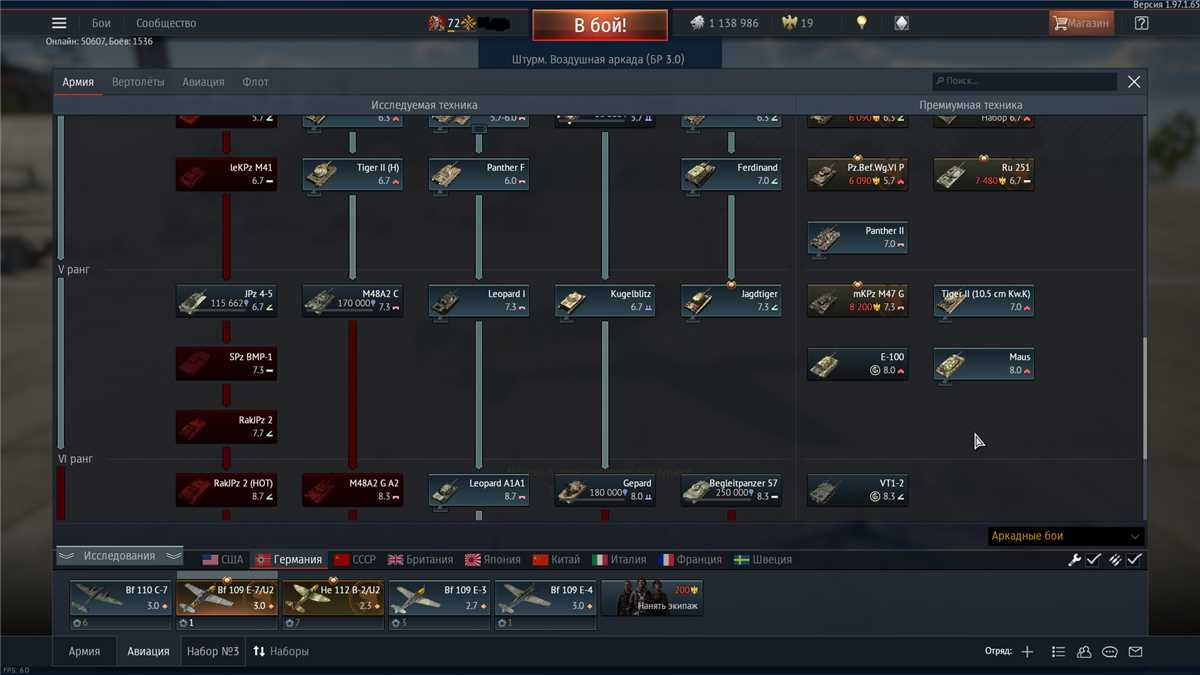Viewport: 1200px width, 675px height.
Task: Open the Бои menu
Action: coord(101,23)
